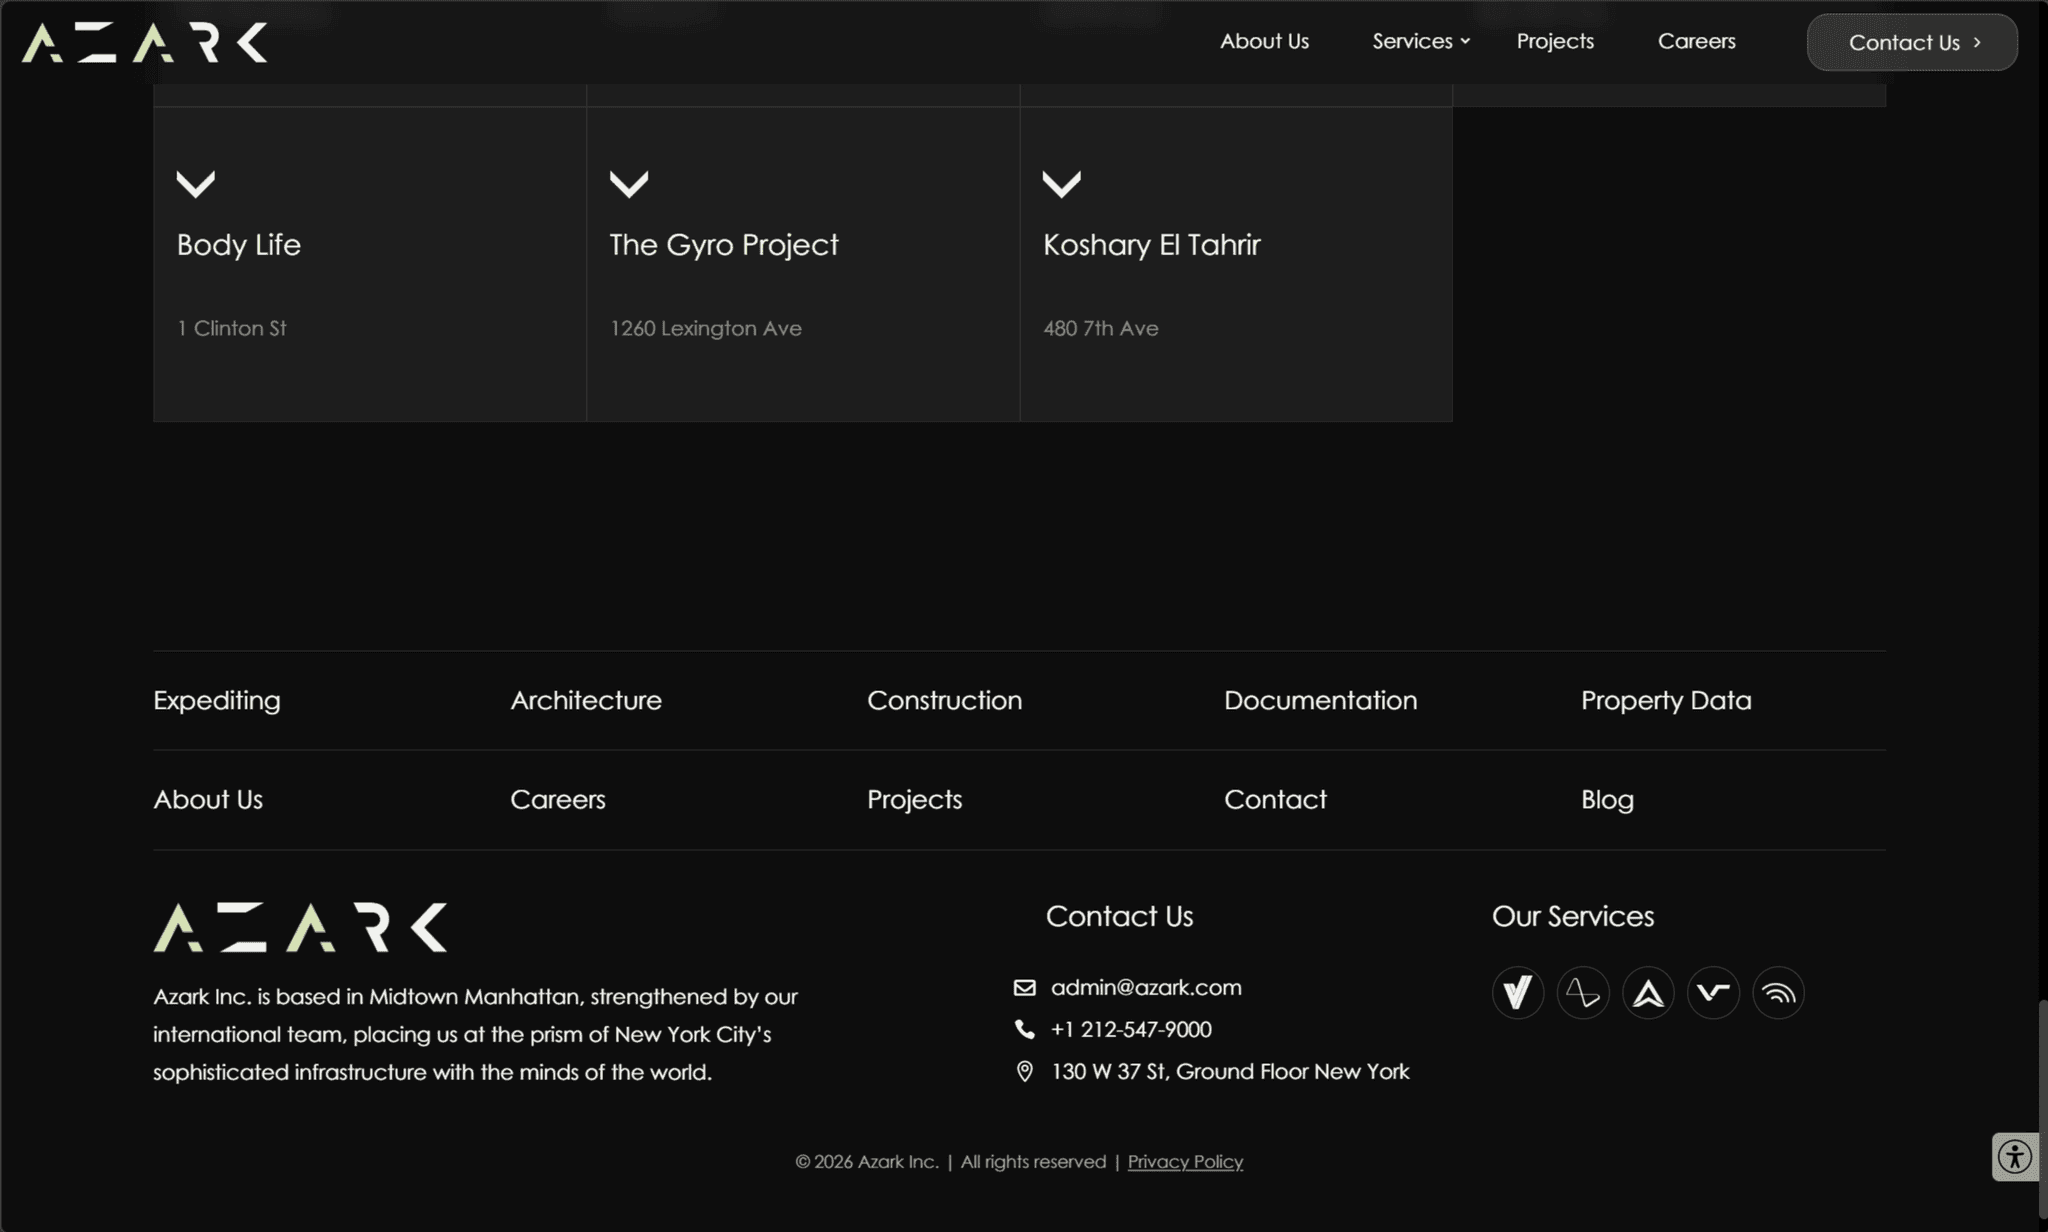Open About Us in the top navigation
The image size is (2048, 1232).
[1264, 41]
